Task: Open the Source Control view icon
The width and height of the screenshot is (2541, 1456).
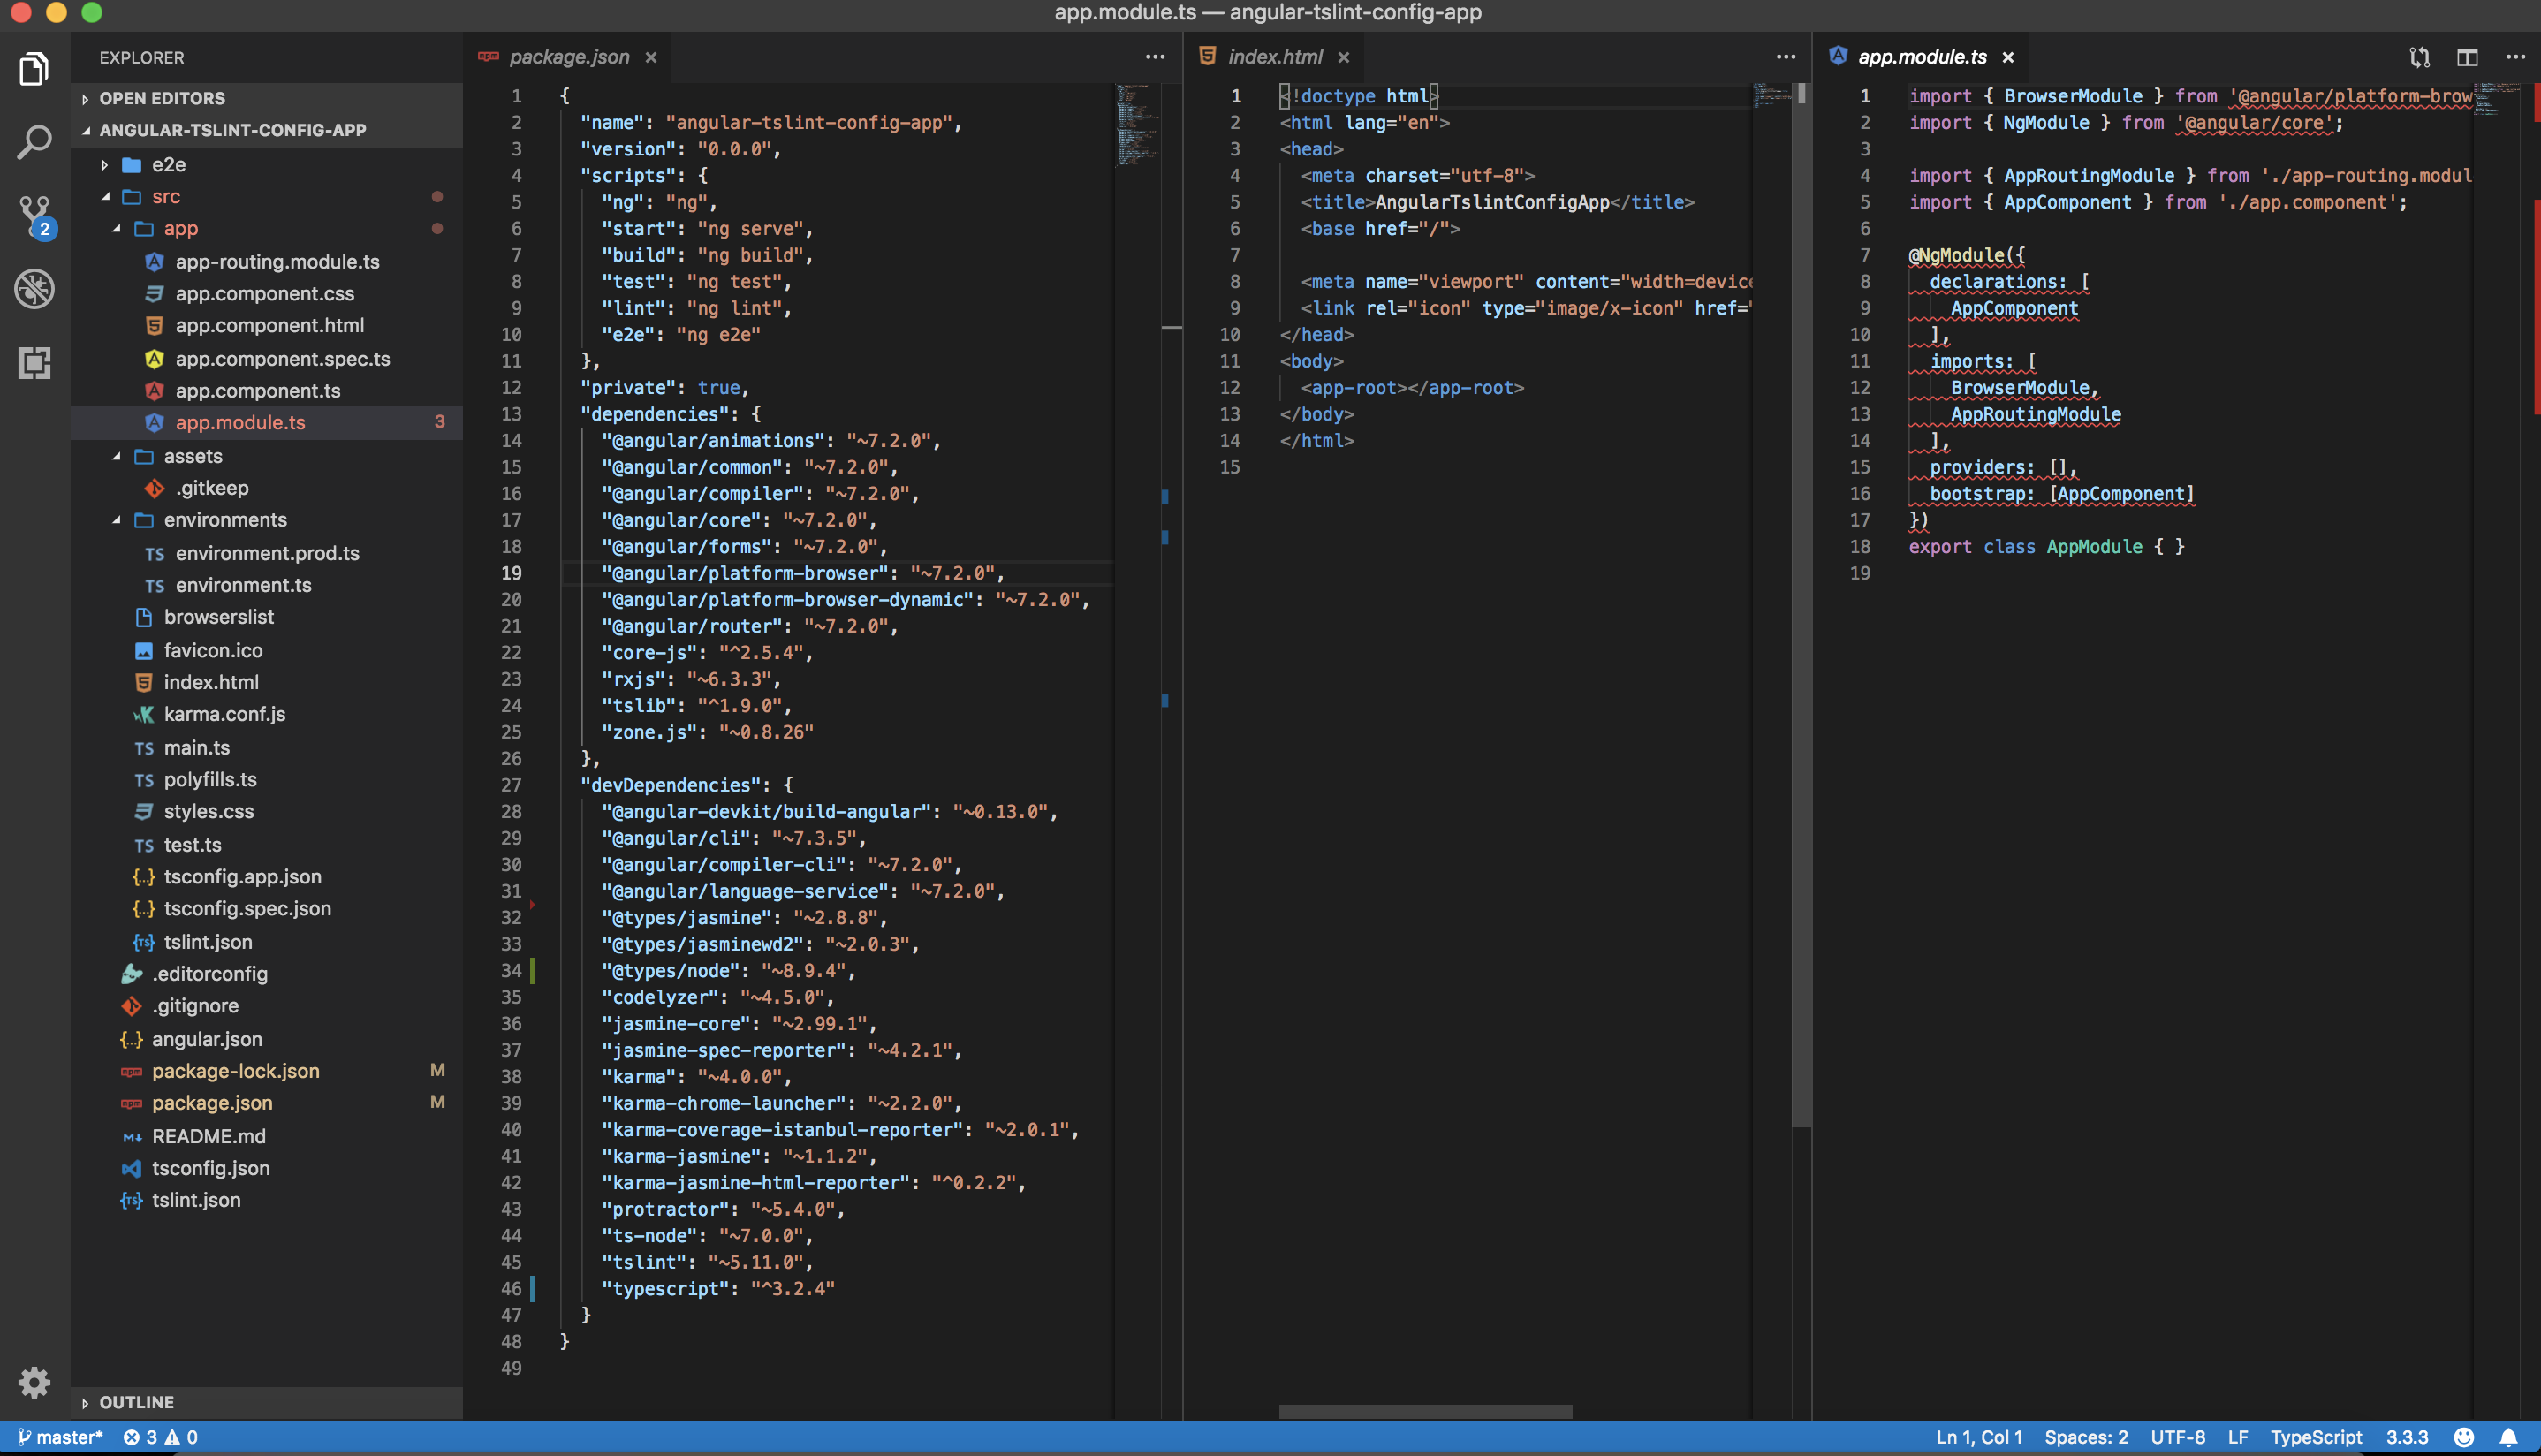Action: tap(34, 215)
